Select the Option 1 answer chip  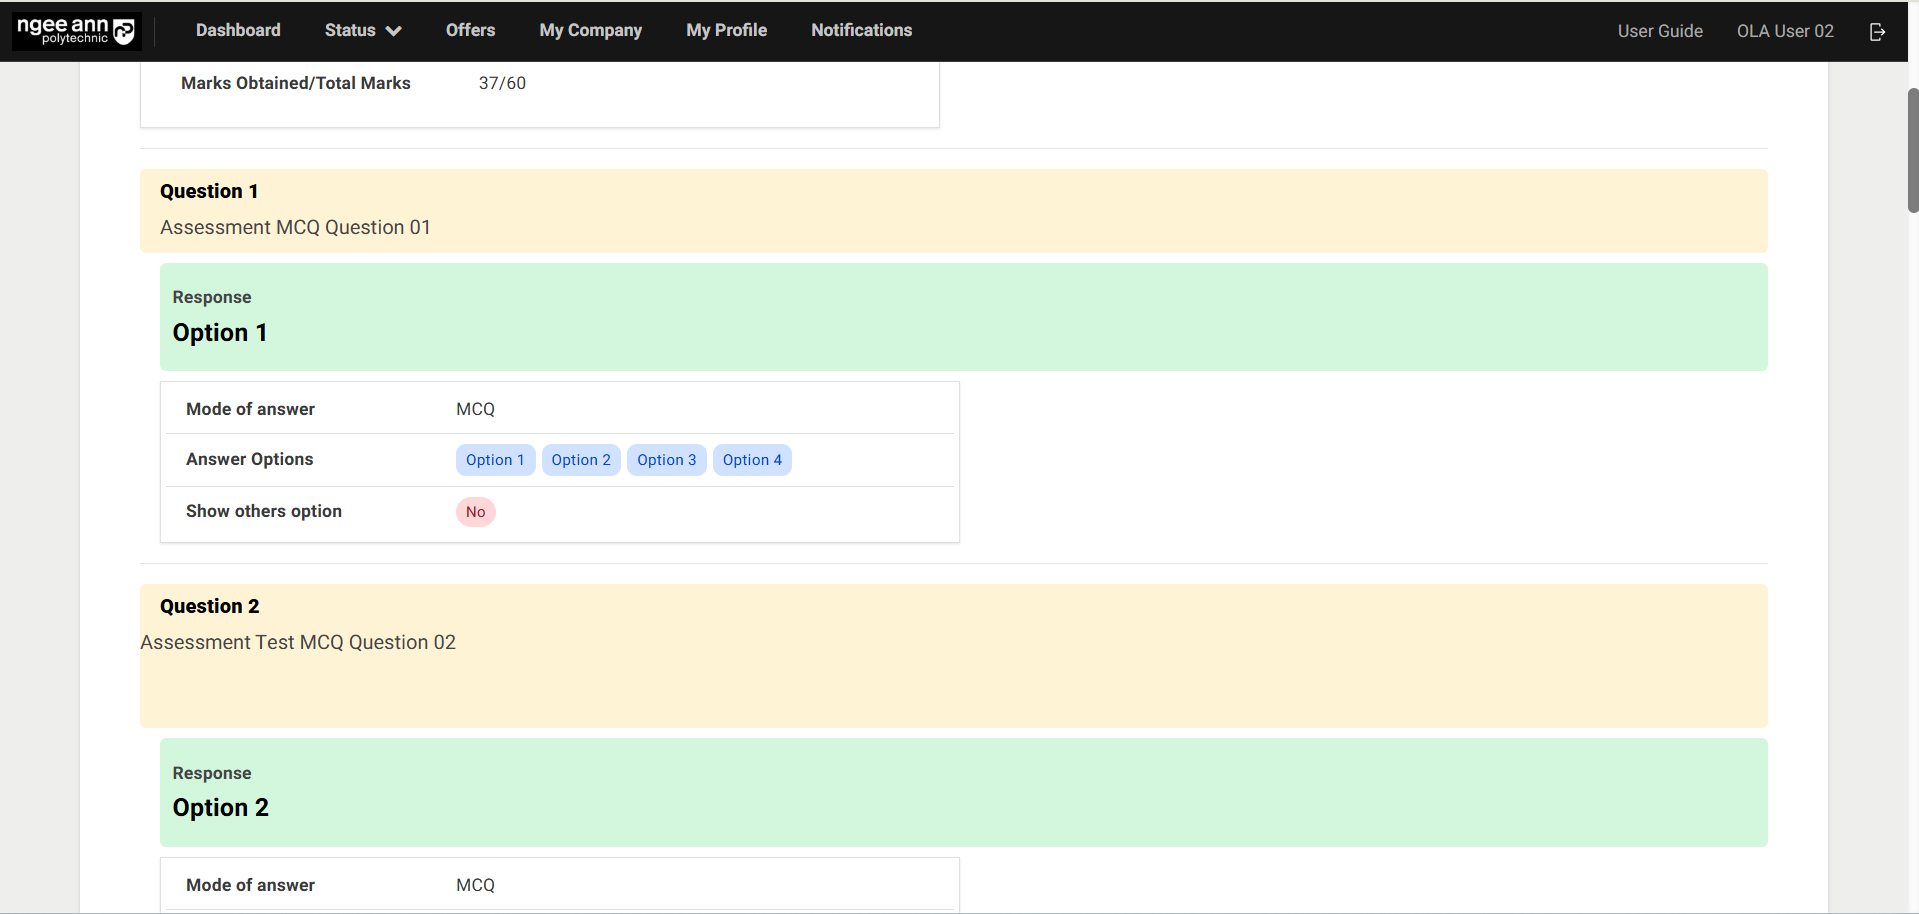(x=494, y=460)
